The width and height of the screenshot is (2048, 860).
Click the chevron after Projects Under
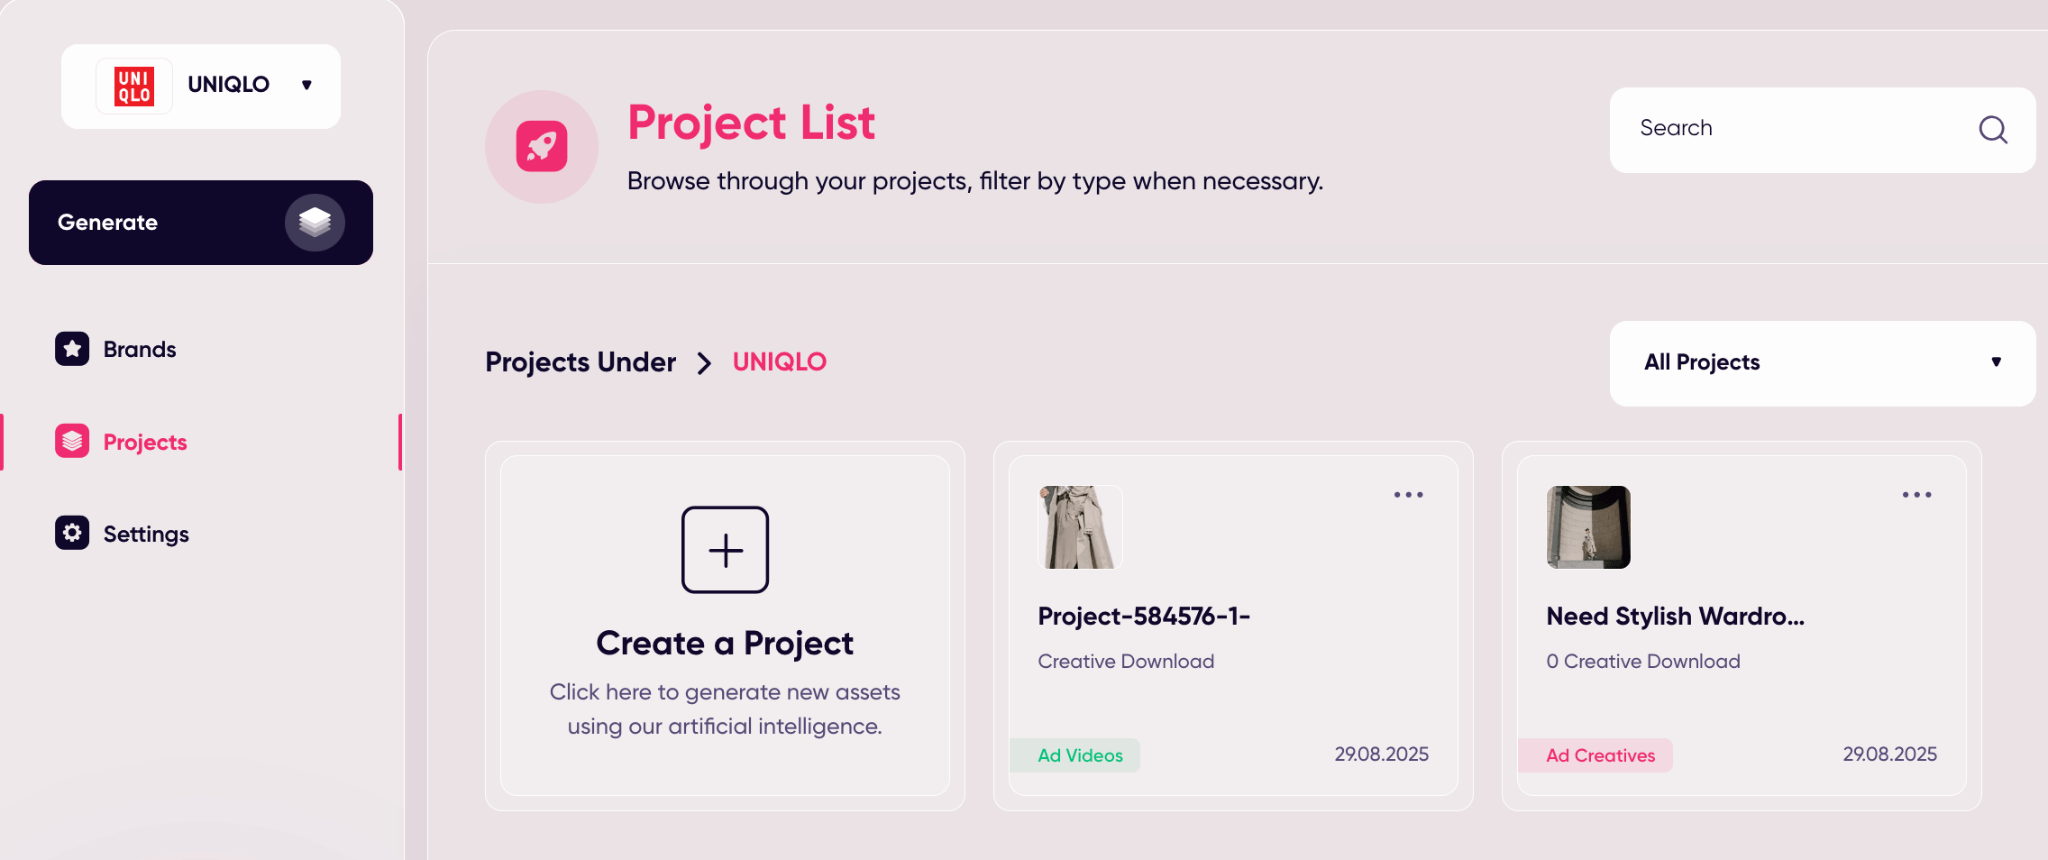[704, 363]
